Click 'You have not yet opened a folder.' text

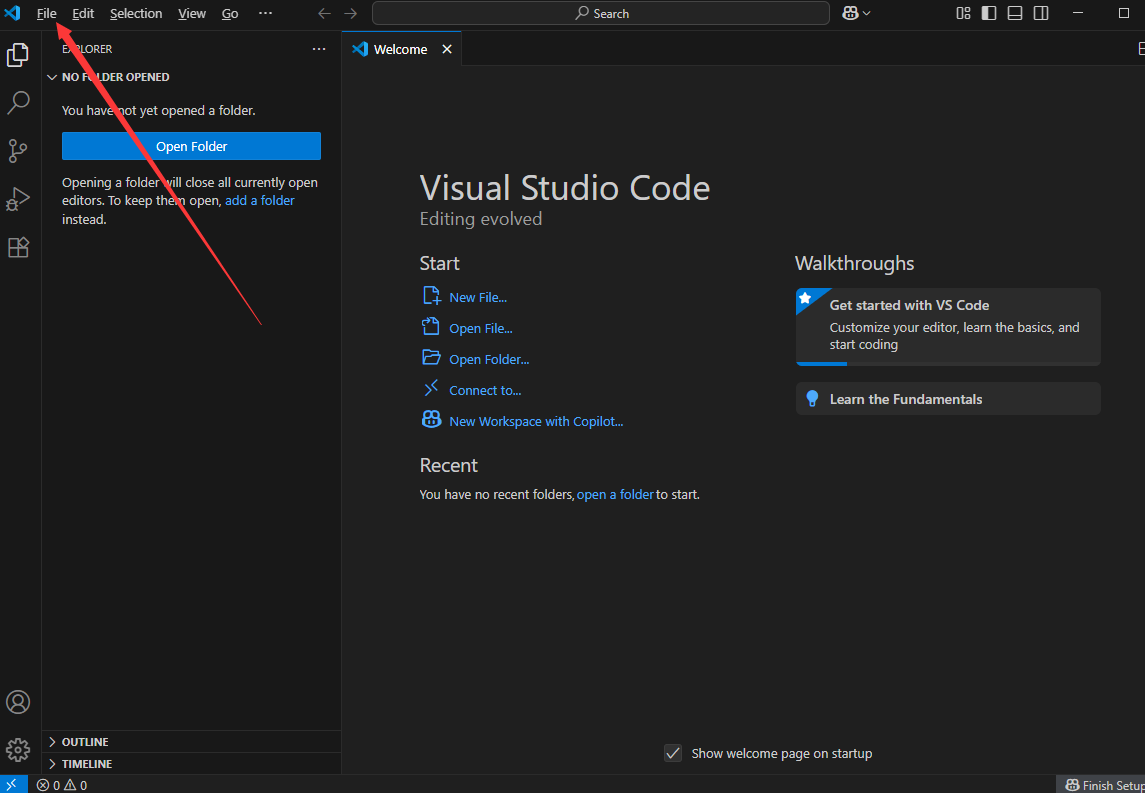pyautogui.click(x=158, y=111)
